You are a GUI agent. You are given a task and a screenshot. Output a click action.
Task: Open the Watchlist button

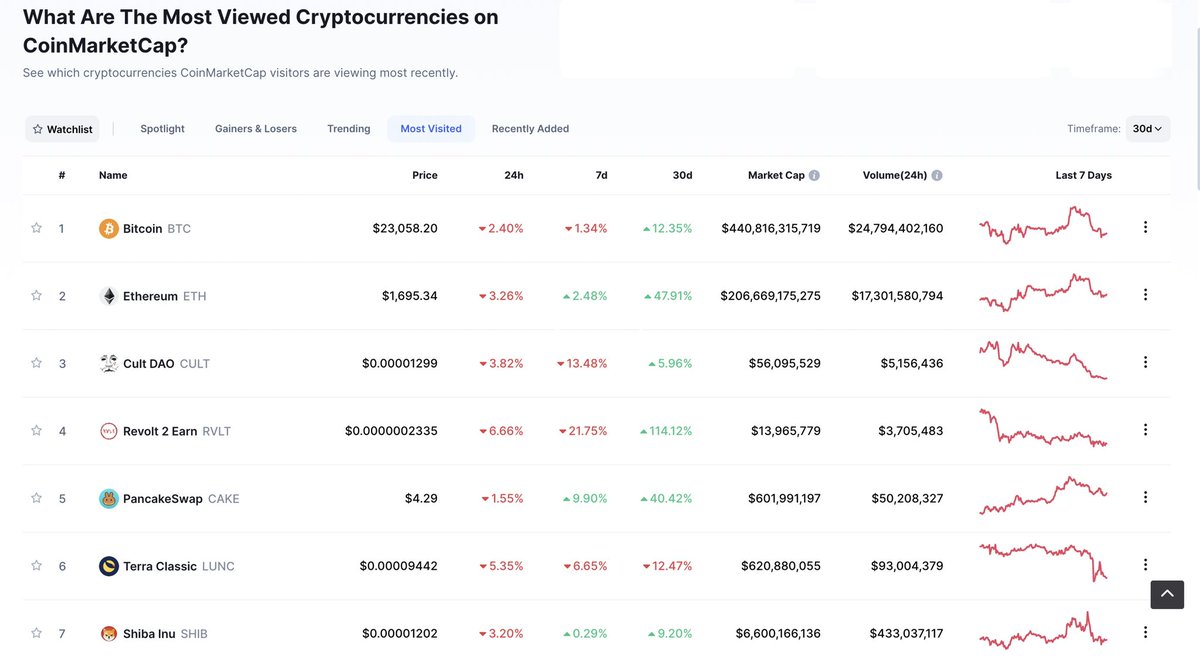coord(62,129)
